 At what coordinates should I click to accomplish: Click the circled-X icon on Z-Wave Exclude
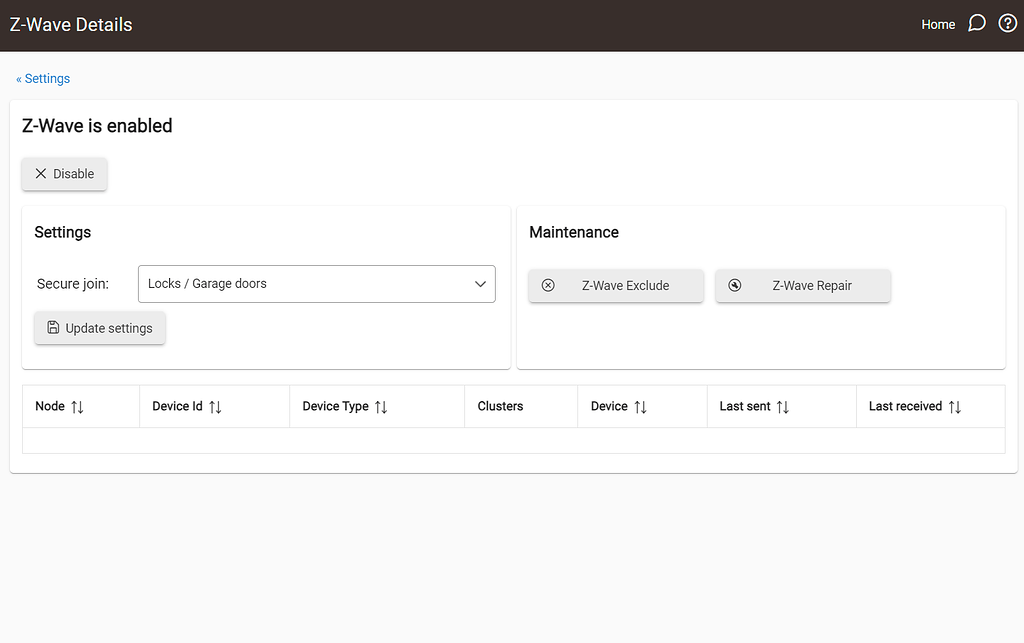coord(548,285)
